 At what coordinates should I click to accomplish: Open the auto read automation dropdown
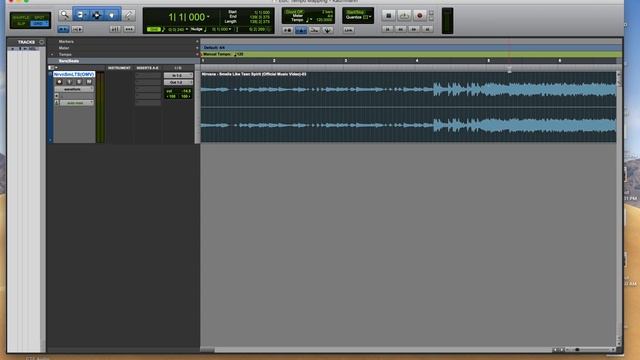(x=77, y=103)
